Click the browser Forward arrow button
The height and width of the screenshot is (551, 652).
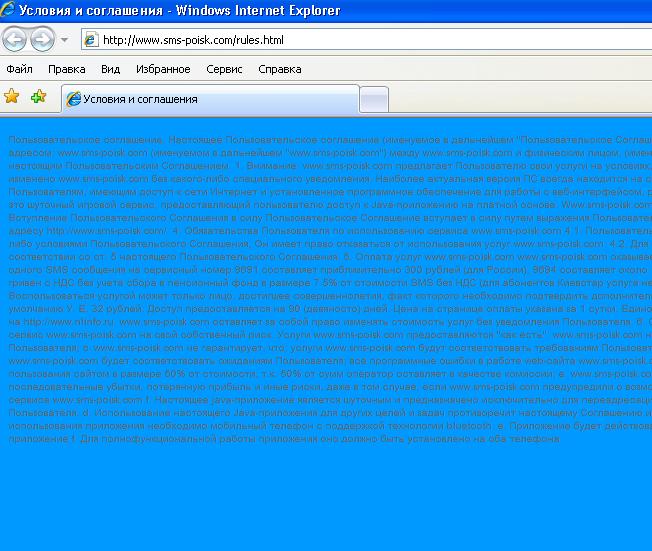pyautogui.click(x=42, y=40)
